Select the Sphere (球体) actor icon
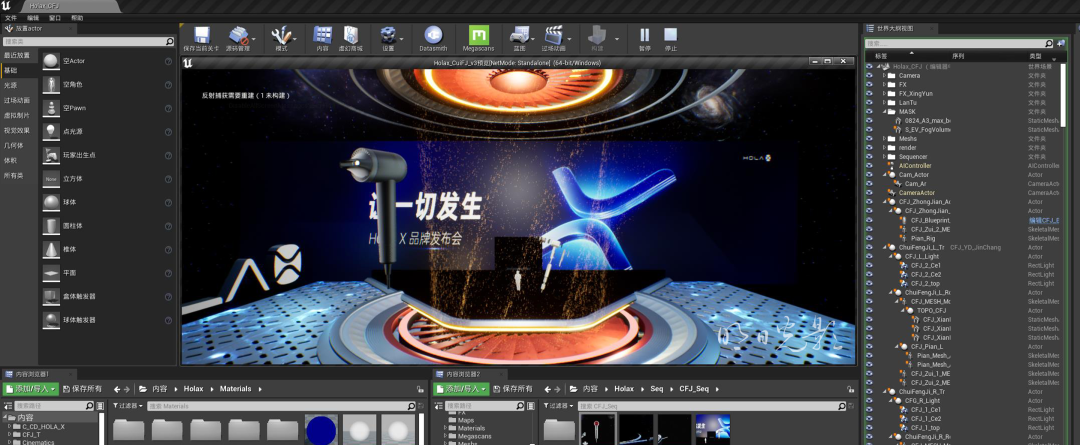The width and height of the screenshot is (1080, 445). (x=51, y=202)
